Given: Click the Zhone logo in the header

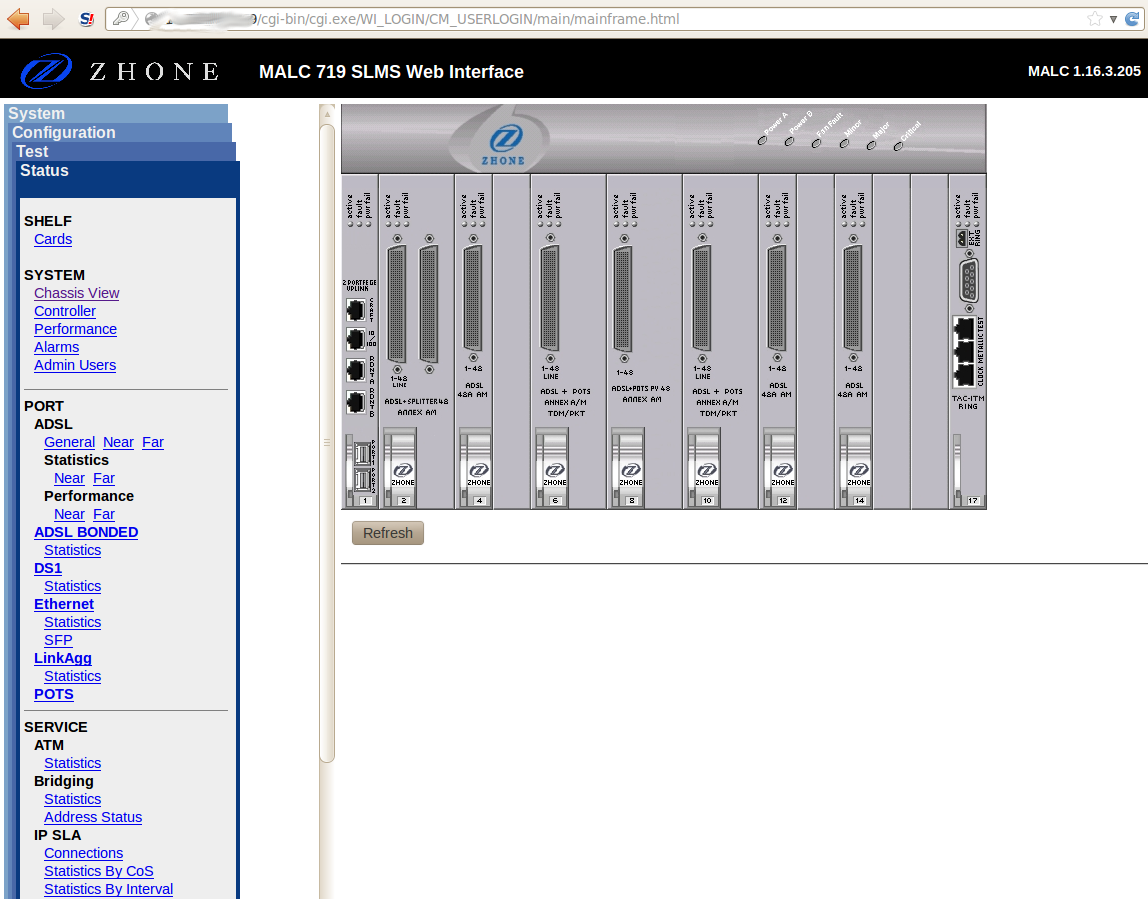Looking at the screenshot, I should click(x=121, y=71).
